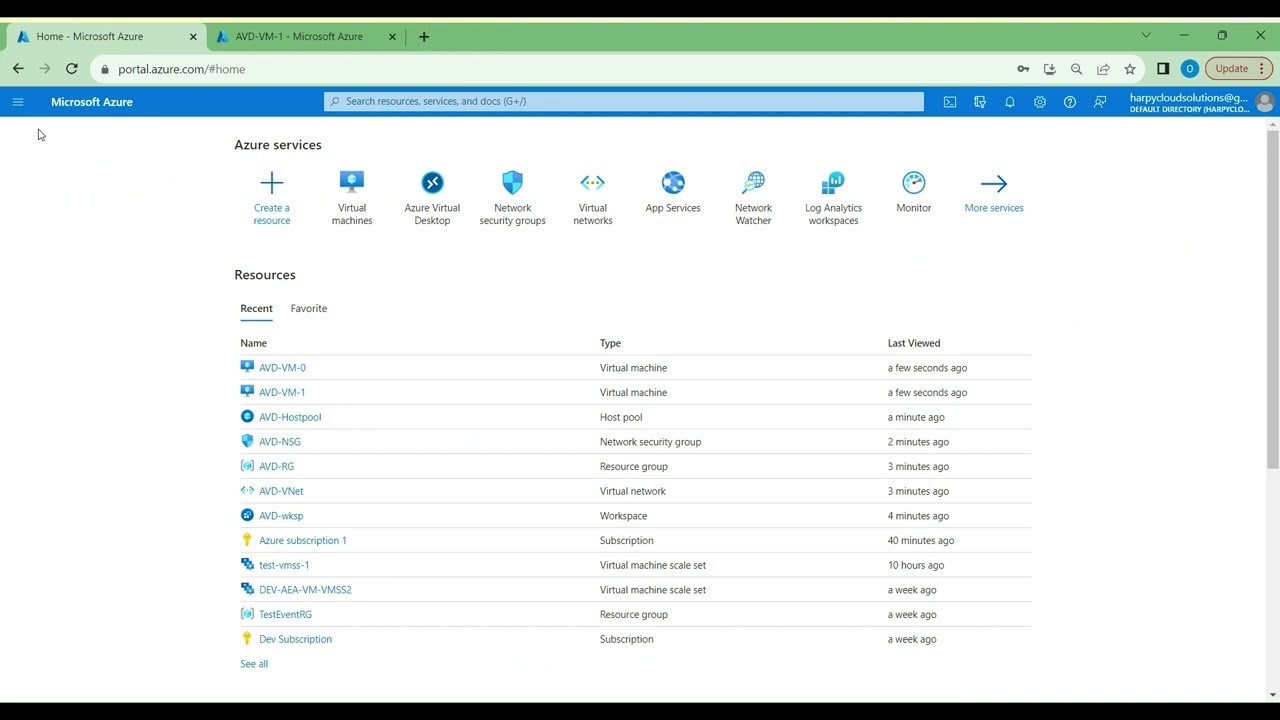Open the tab search chevron in Chrome

(1146, 36)
